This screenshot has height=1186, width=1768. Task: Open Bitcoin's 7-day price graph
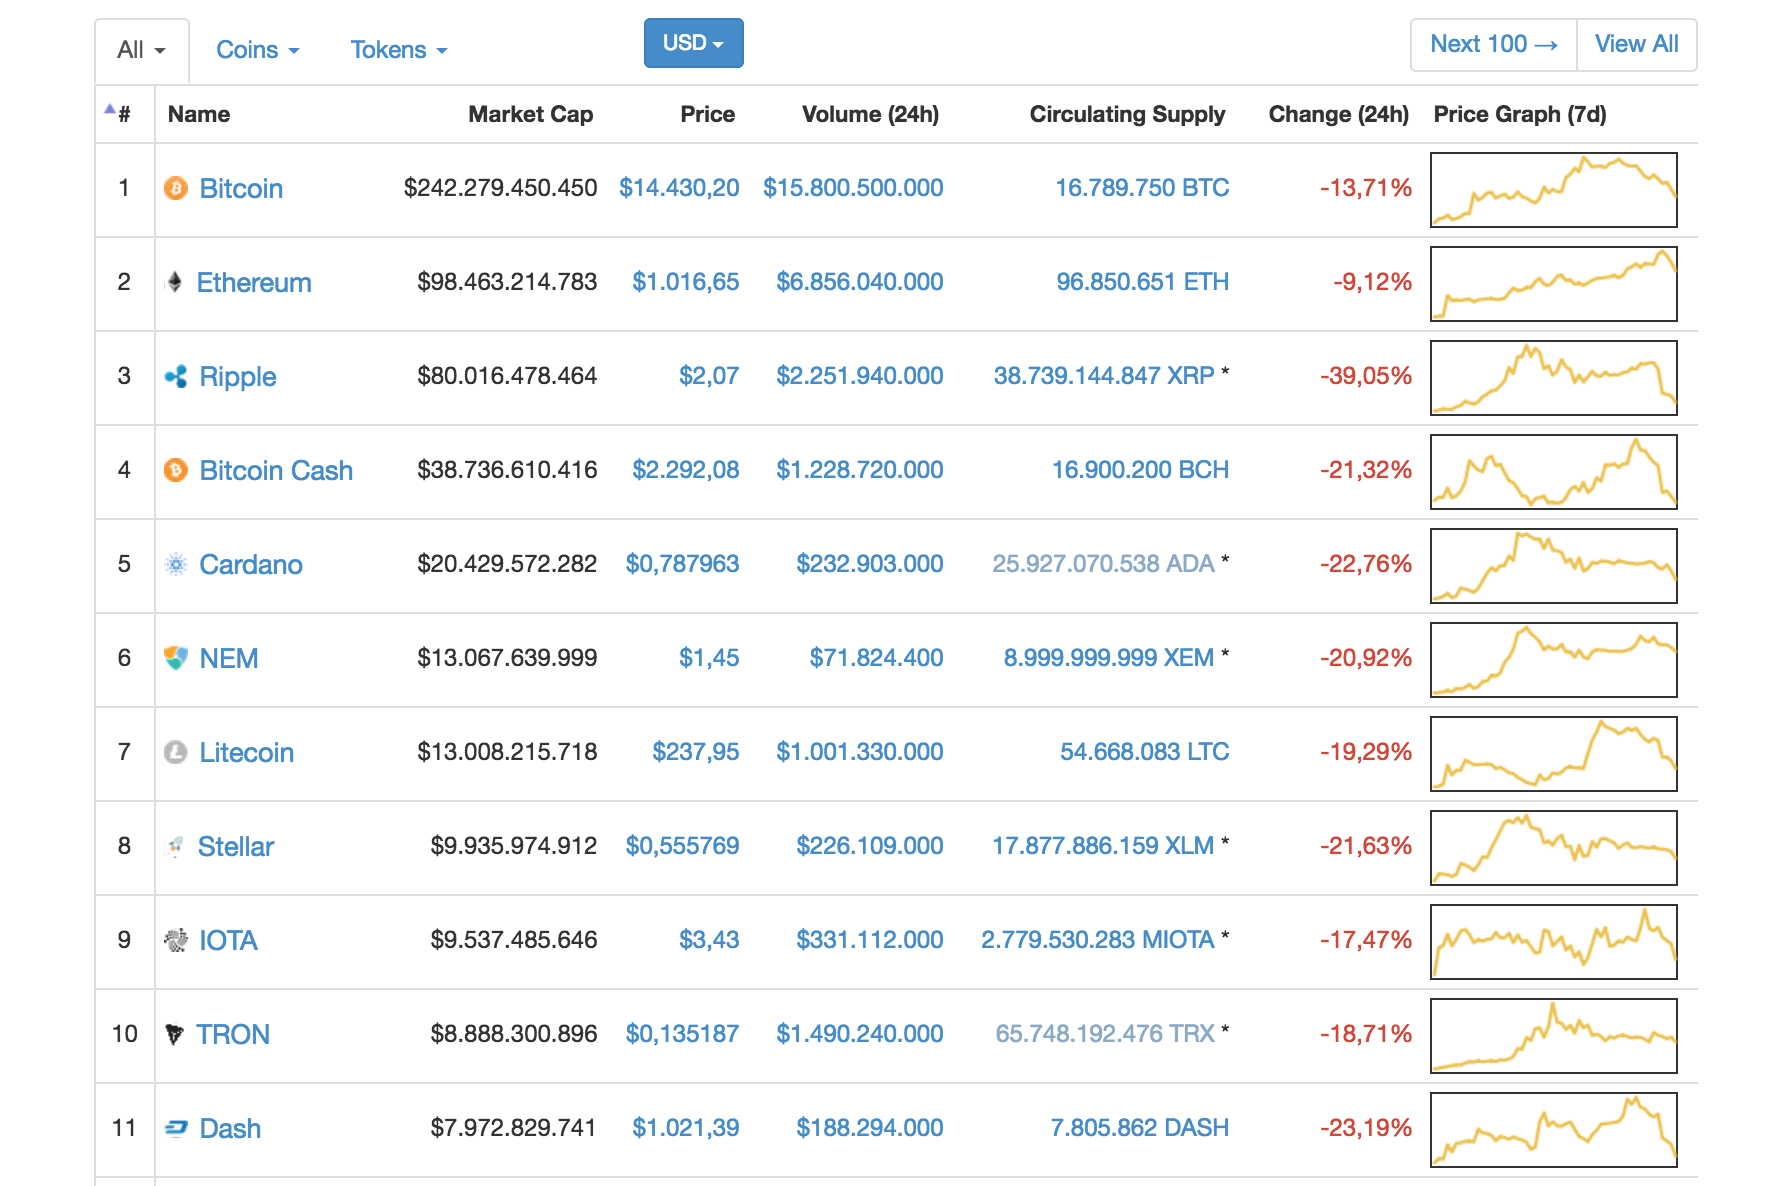click(1553, 189)
